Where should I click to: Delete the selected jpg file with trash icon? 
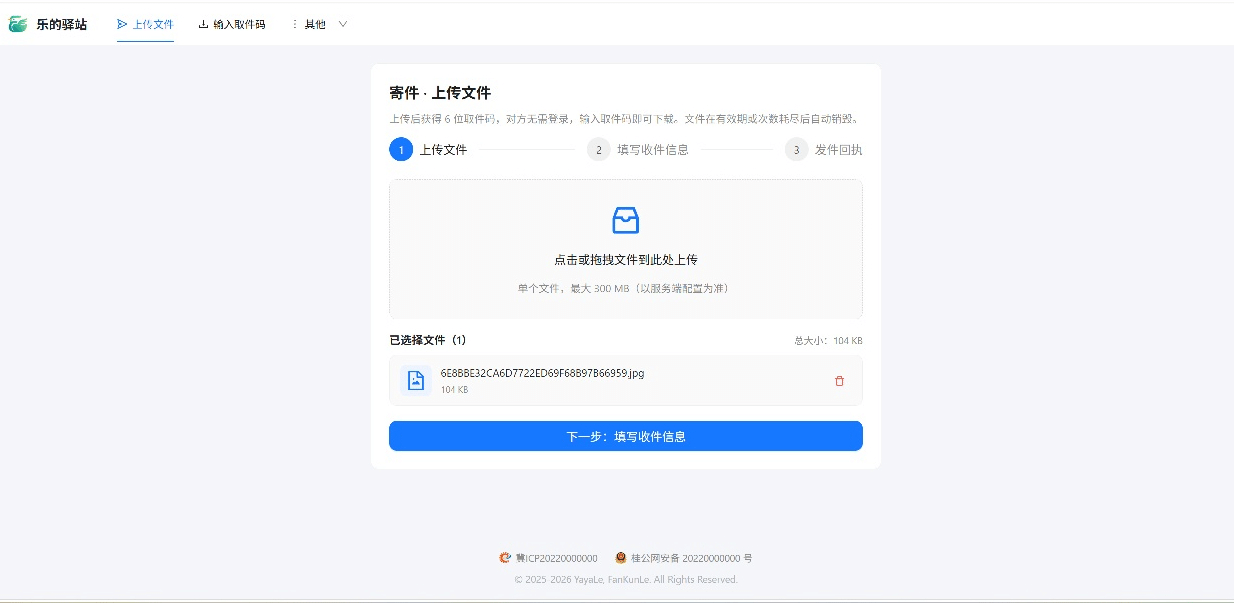pos(839,381)
